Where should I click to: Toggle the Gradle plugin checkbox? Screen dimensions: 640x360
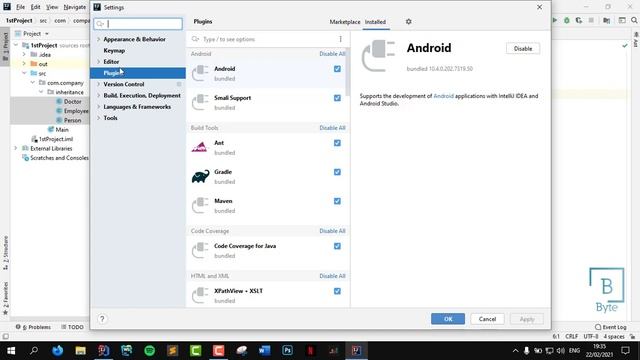pos(337,172)
